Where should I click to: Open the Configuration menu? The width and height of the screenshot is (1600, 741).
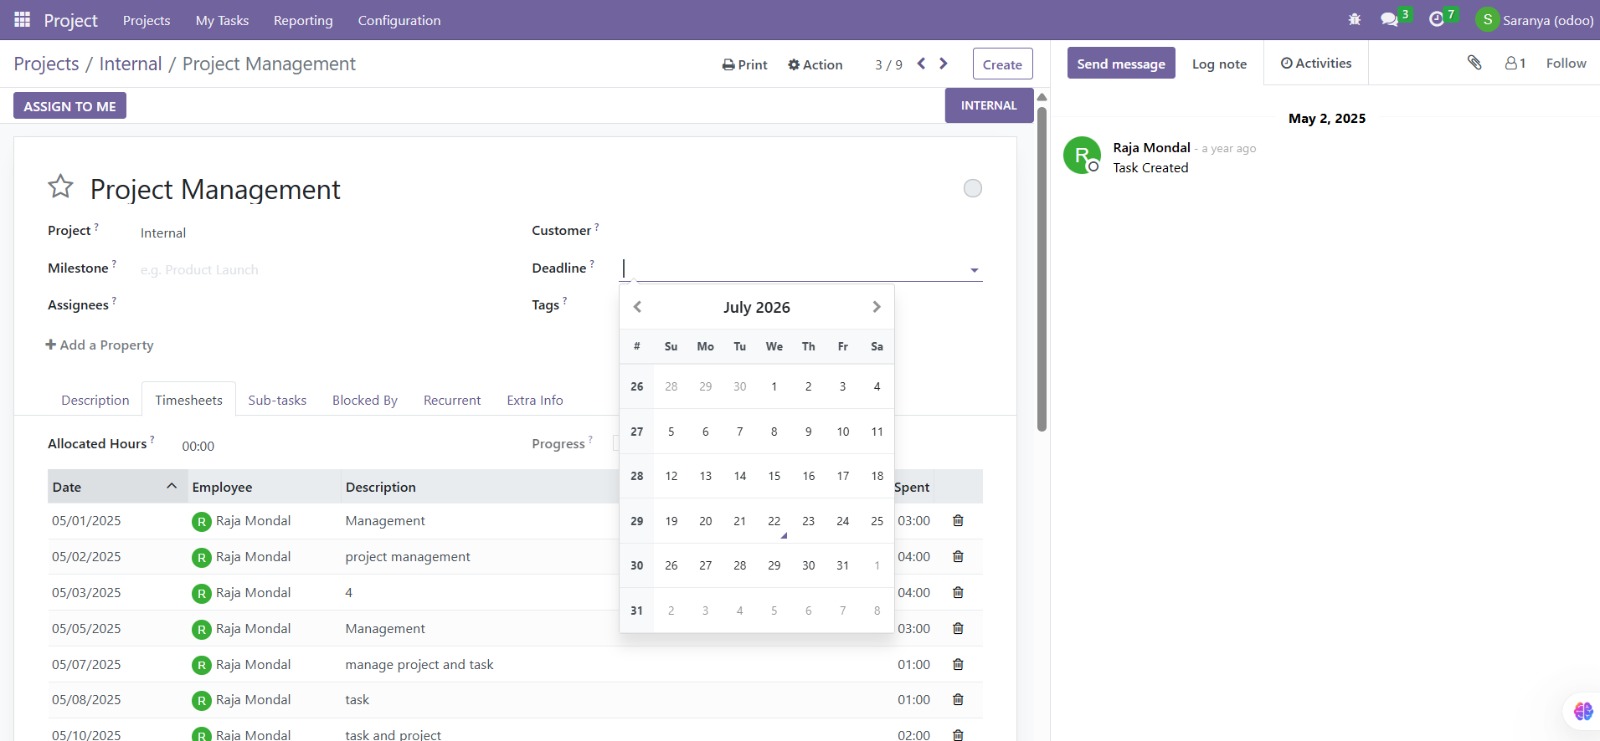click(x=399, y=20)
